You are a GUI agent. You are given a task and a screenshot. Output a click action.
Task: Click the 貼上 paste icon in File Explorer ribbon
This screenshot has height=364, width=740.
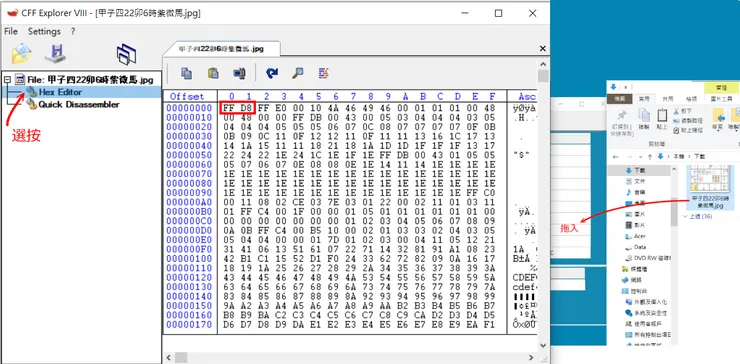tap(662, 116)
